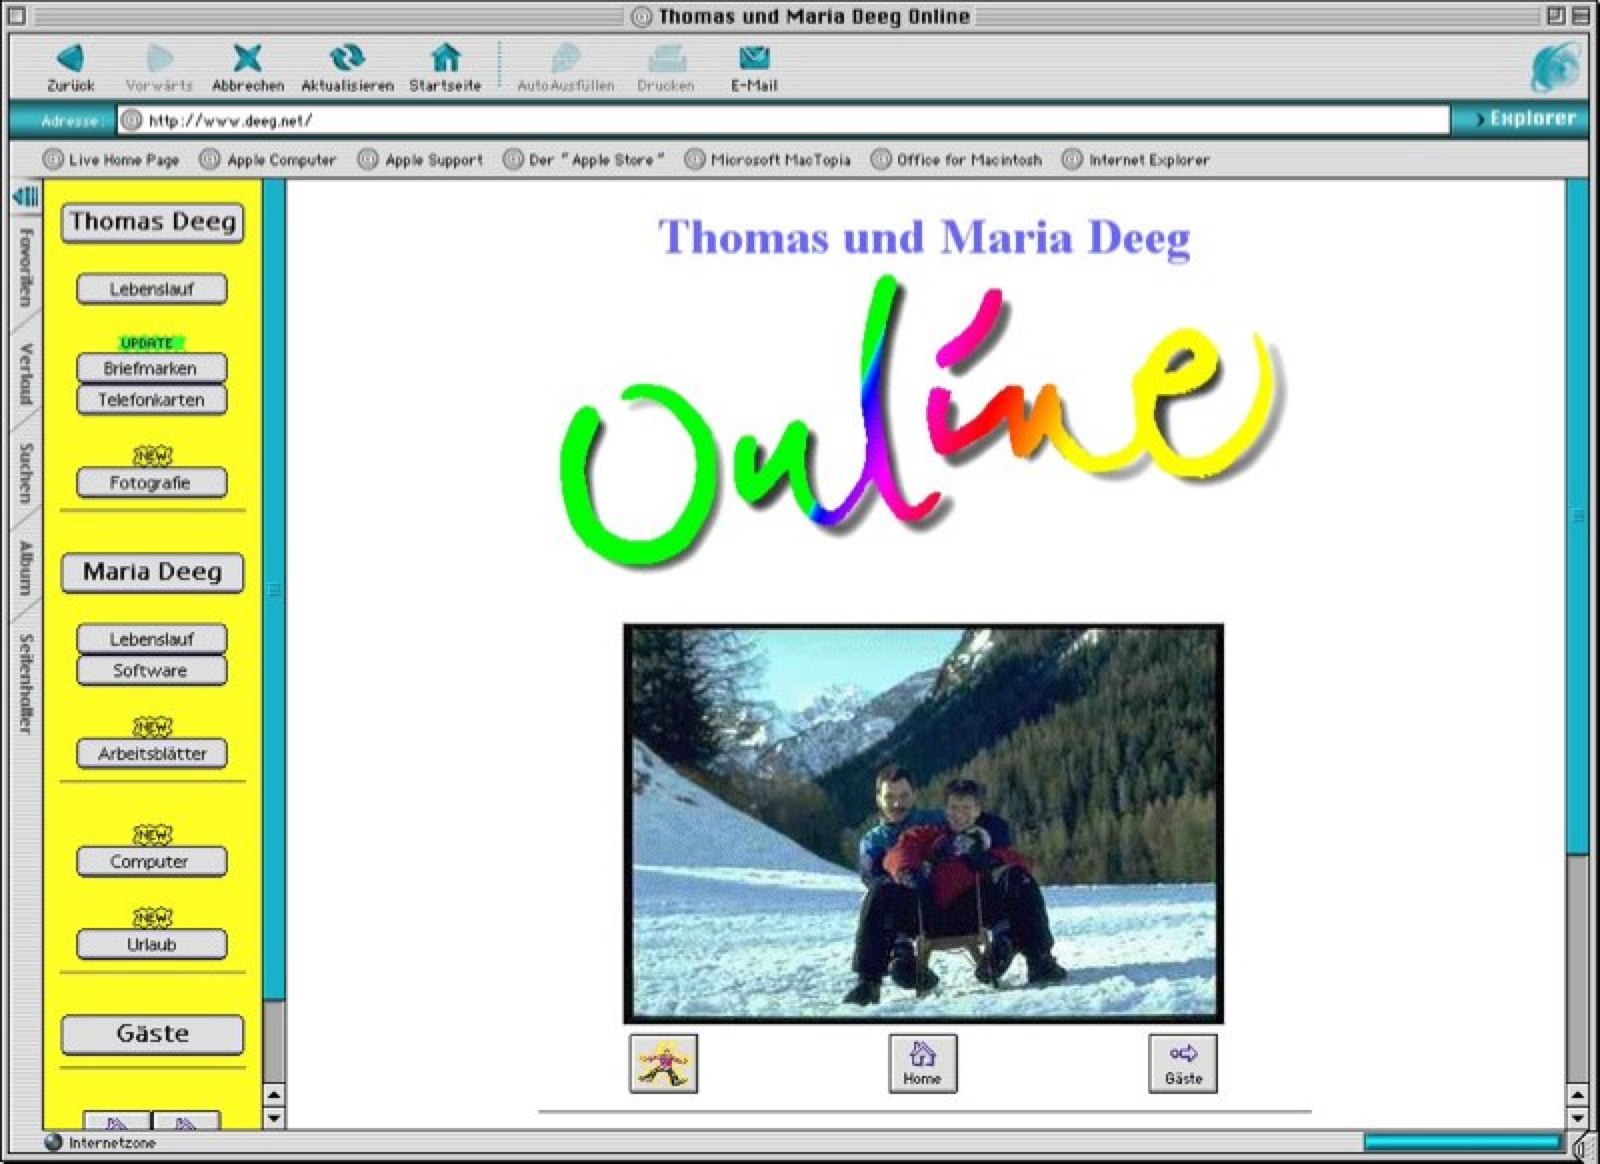Screen dimensions: 1600x1164
Task: Go to Startseite home icon
Action: pos(445,59)
